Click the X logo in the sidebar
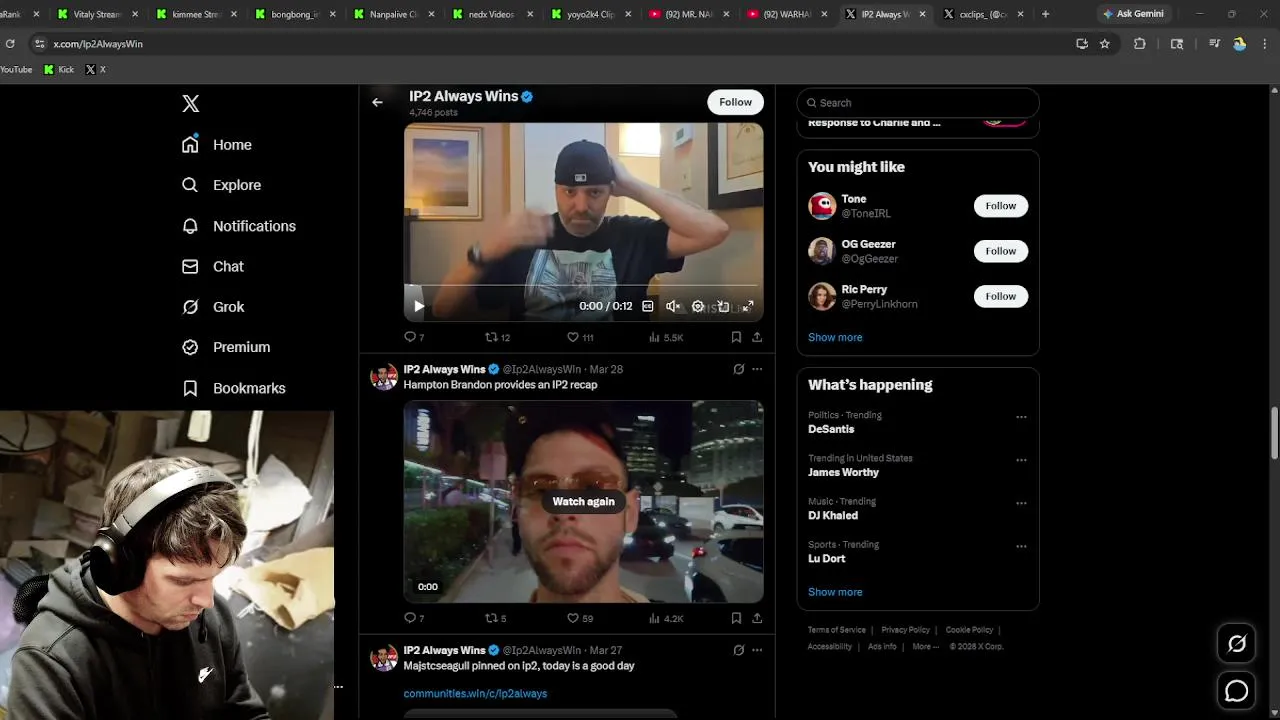The width and height of the screenshot is (1280, 720). pos(191,104)
